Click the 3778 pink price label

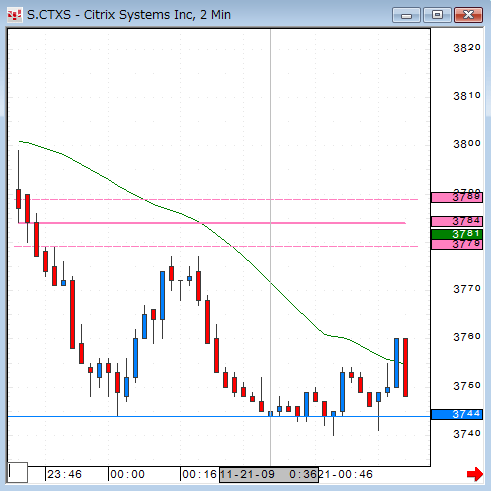click(x=457, y=244)
